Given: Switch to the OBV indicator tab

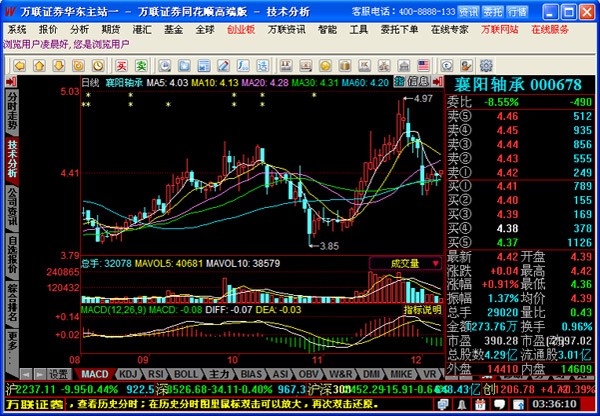Looking at the screenshot, I should tap(308, 374).
